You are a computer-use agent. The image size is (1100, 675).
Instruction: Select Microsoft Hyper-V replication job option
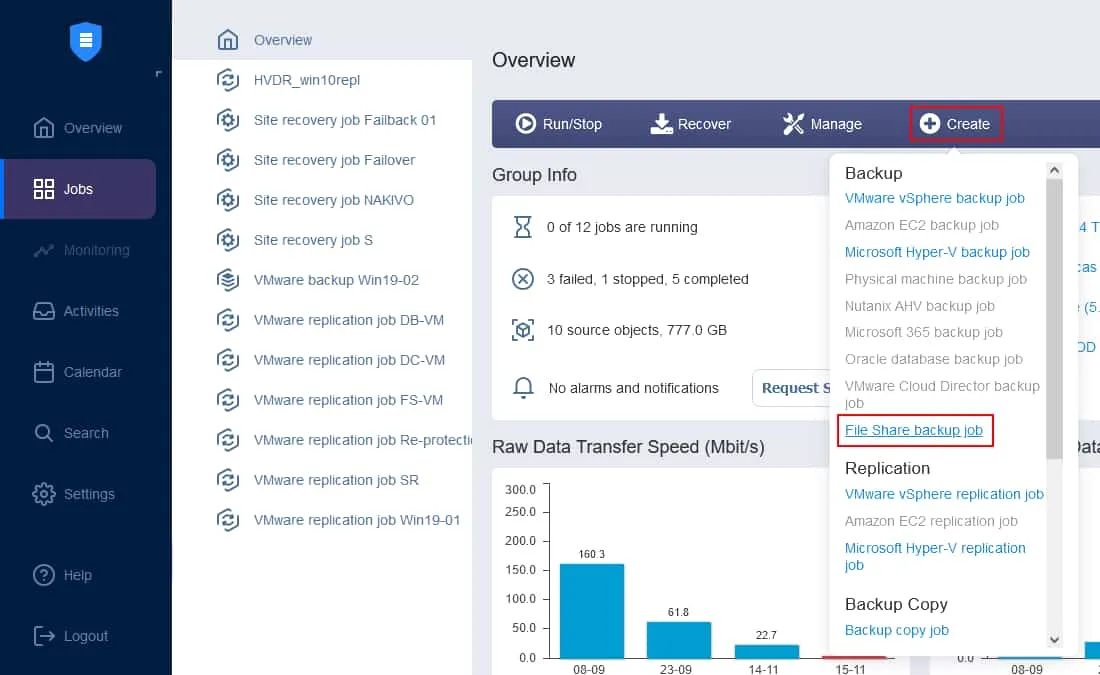(935, 556)
